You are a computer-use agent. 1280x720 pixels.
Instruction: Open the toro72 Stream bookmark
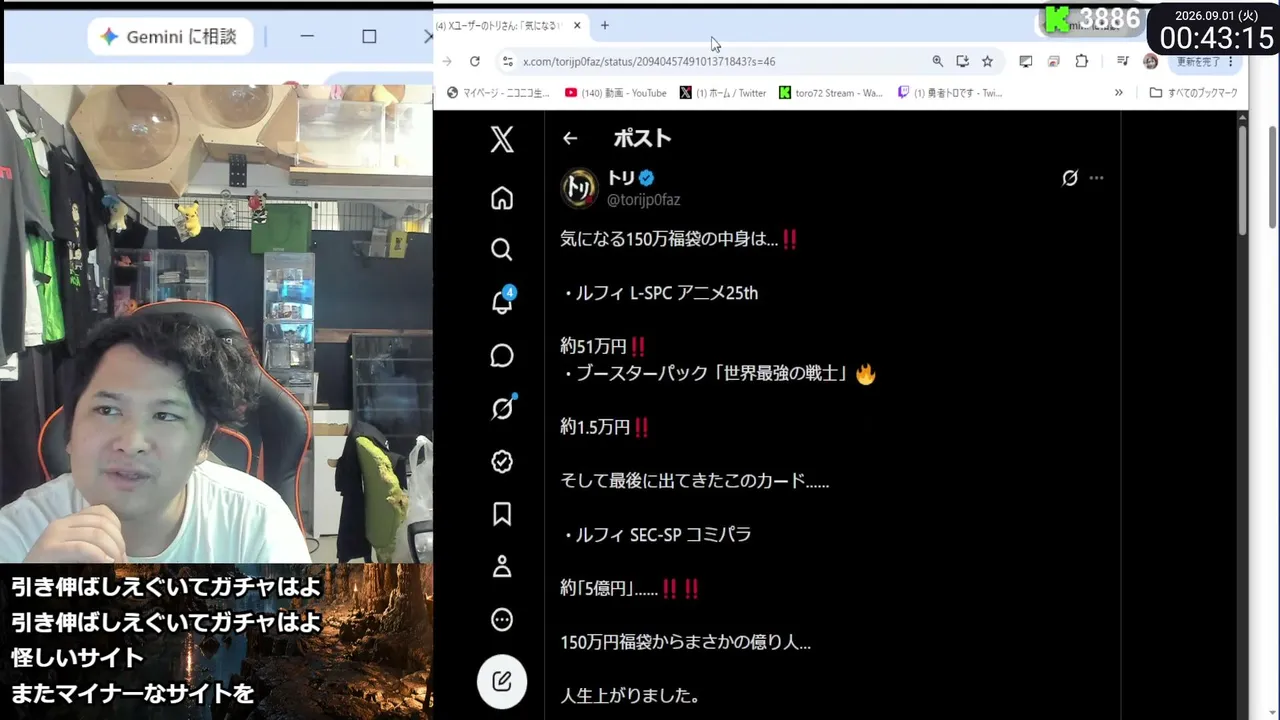point(831,93)
